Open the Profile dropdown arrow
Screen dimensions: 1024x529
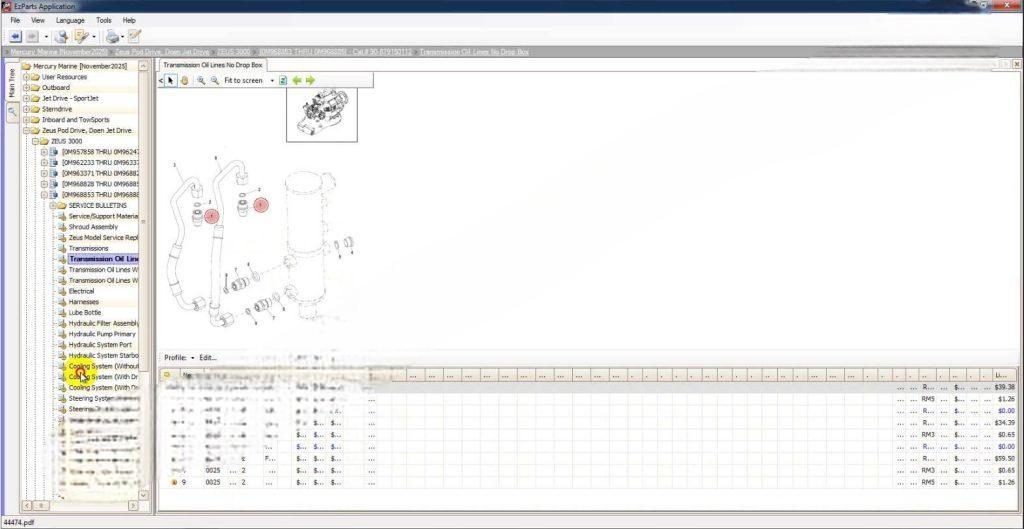point(192,357)
